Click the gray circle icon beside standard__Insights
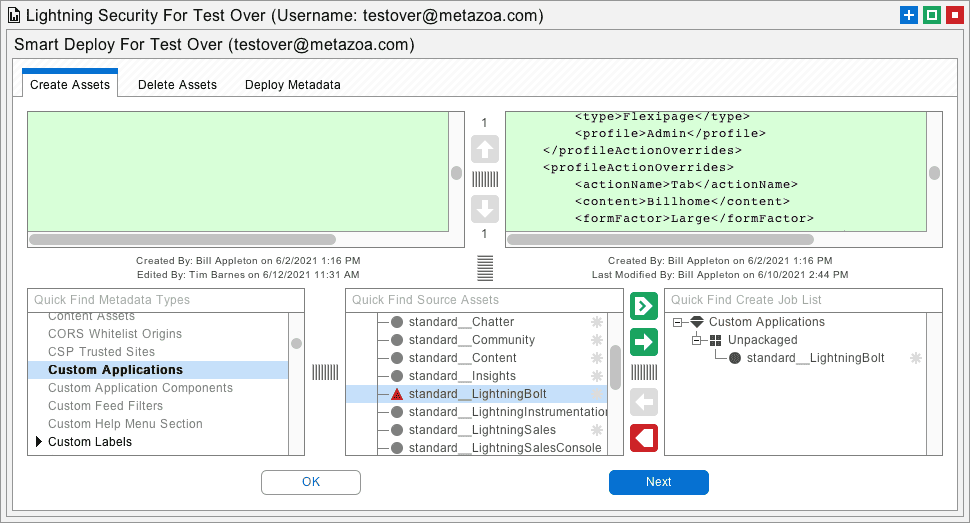The height and width of the screenshot is (523, 970). [397, 376]
